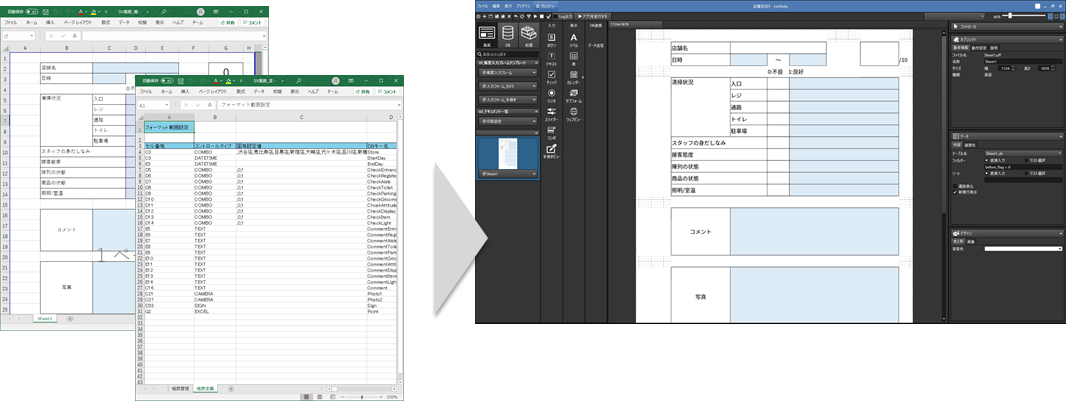The width and height of the screenshot is (1066, 401).
Task: Open the 数式 ribbon tab in front Excel
Action: click(x=239, y=91)
